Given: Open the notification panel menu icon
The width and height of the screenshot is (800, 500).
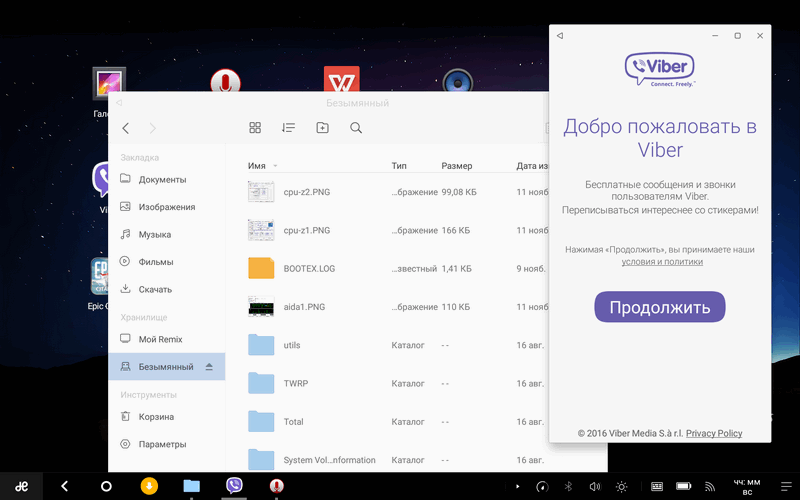Looking at the screenshot, I should 786,486.
